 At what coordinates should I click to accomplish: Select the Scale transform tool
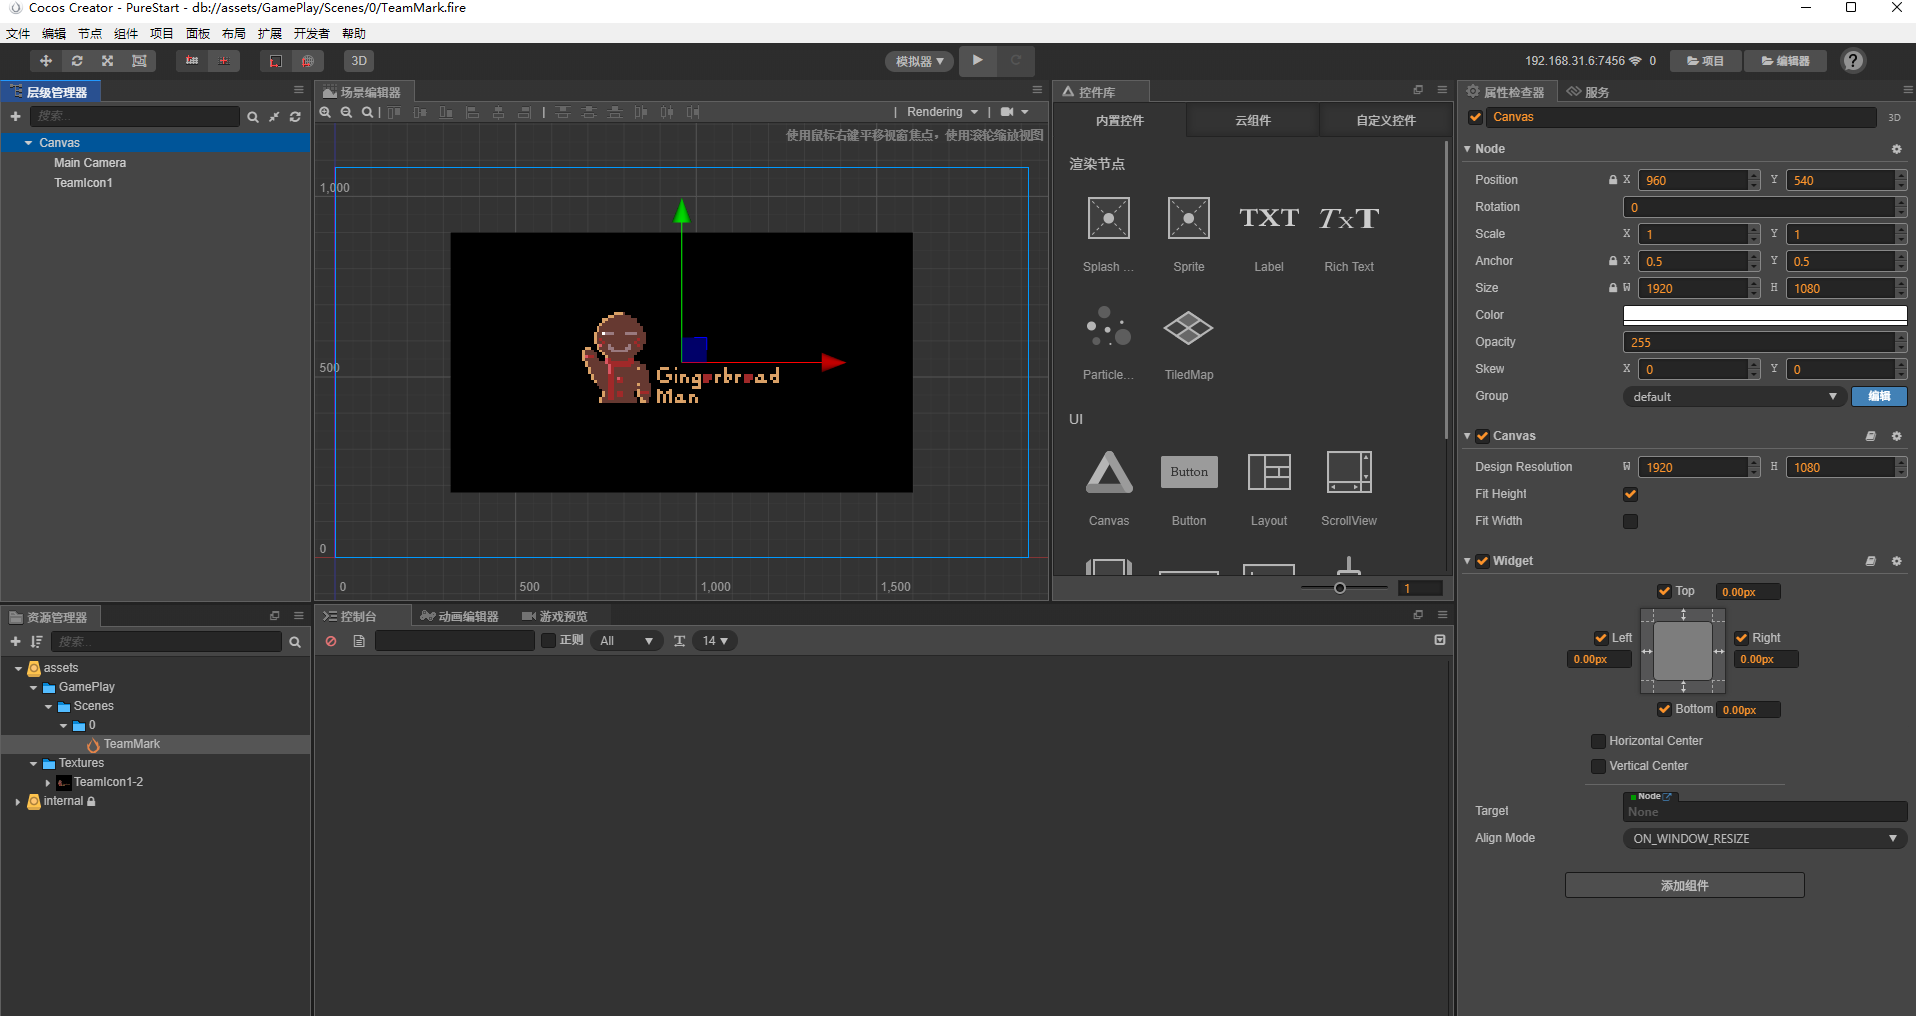click(108, 61)
